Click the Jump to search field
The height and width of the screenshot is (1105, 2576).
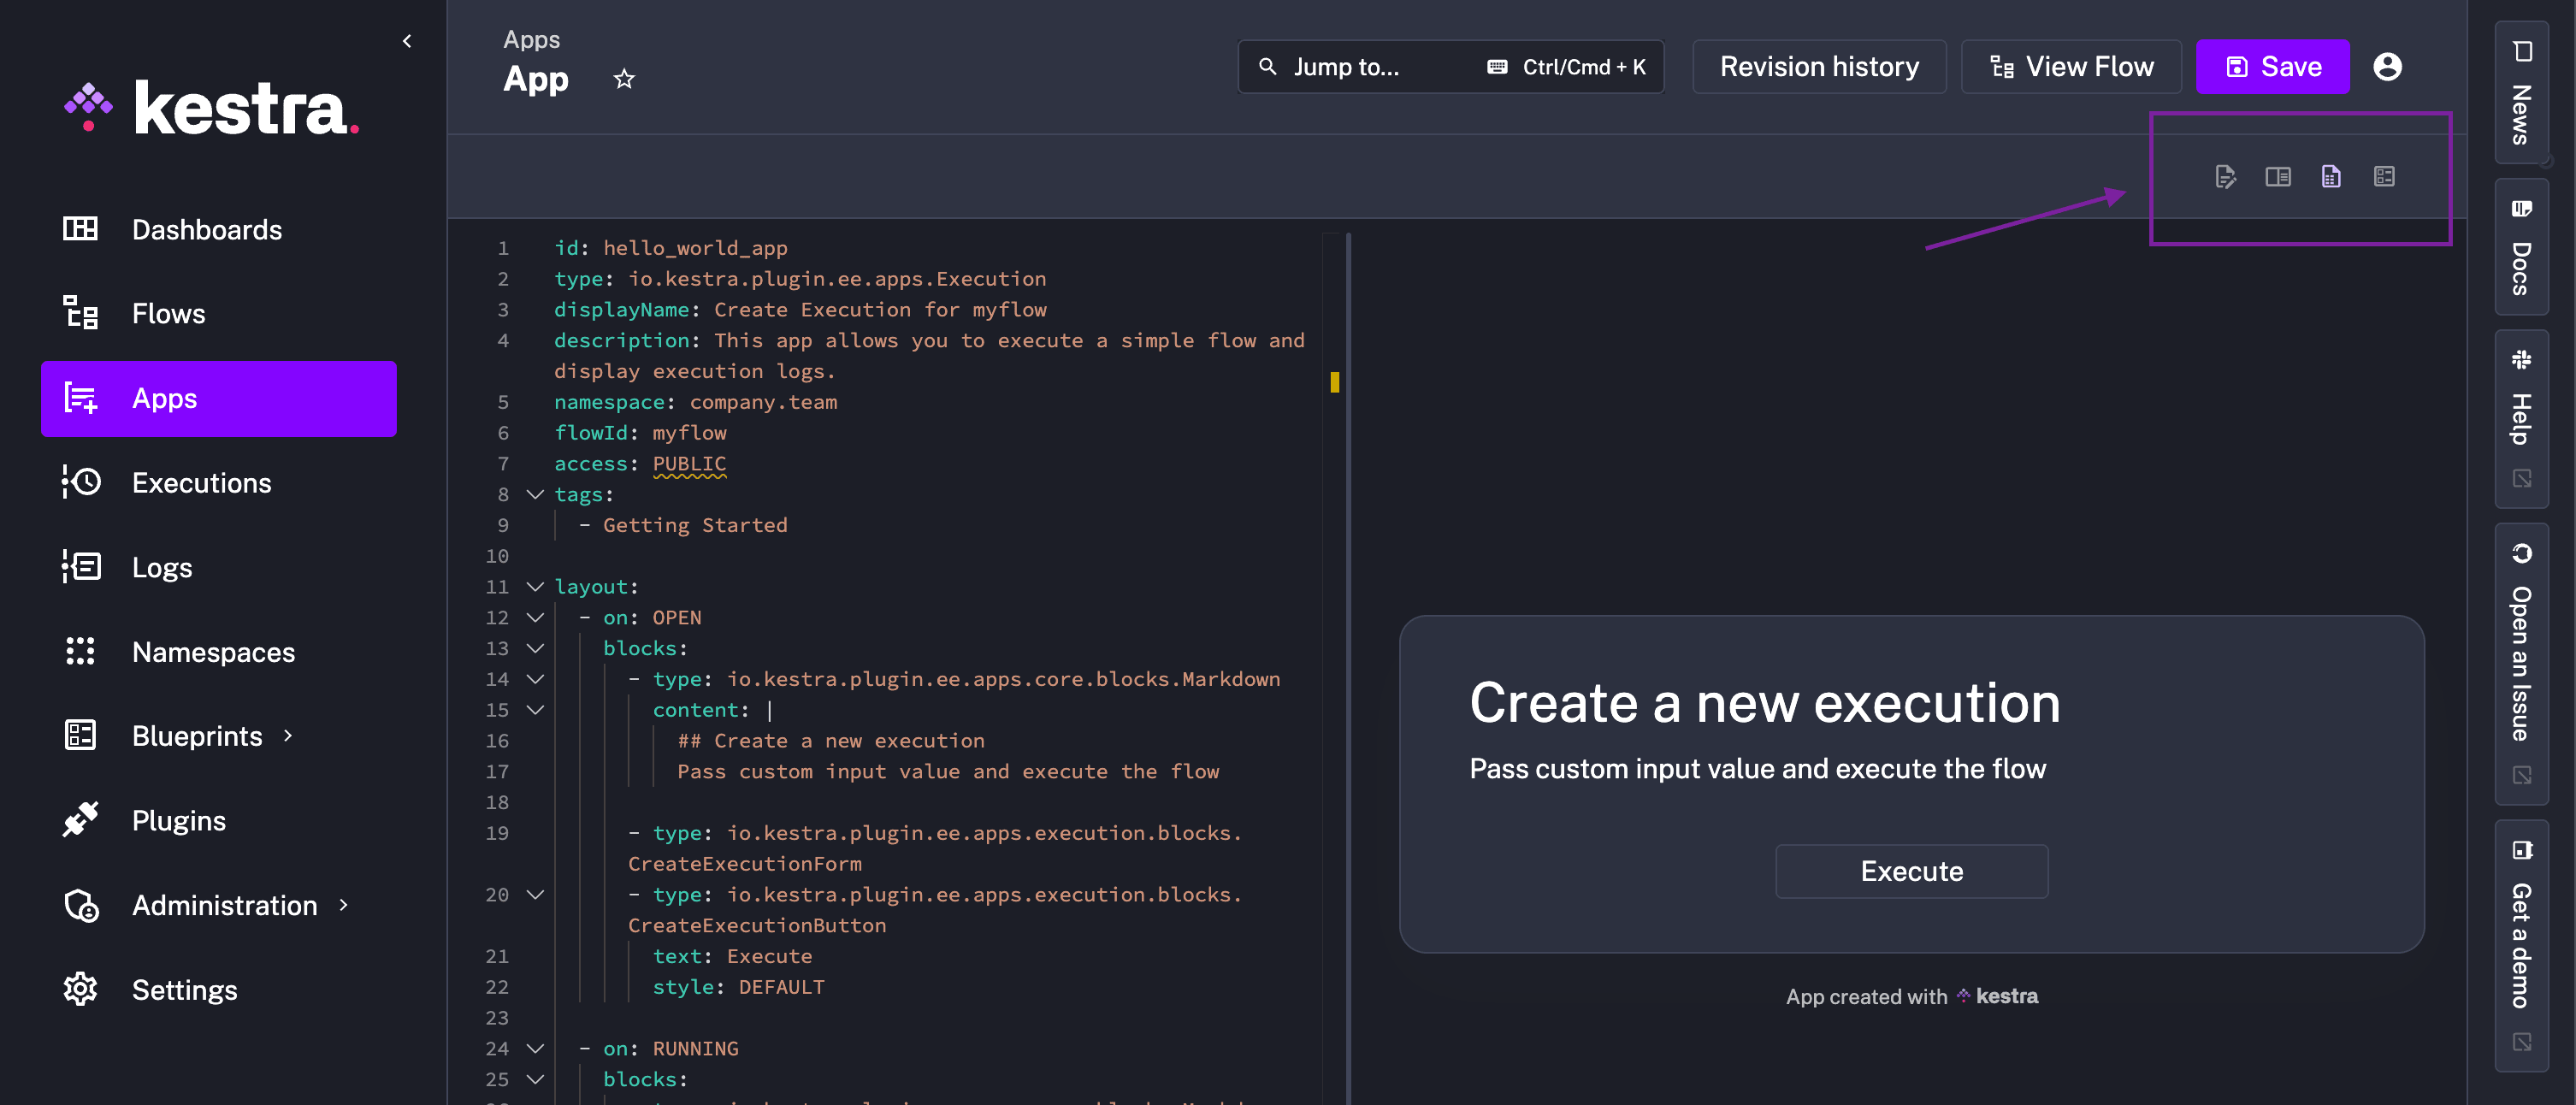pos(1348,66)
